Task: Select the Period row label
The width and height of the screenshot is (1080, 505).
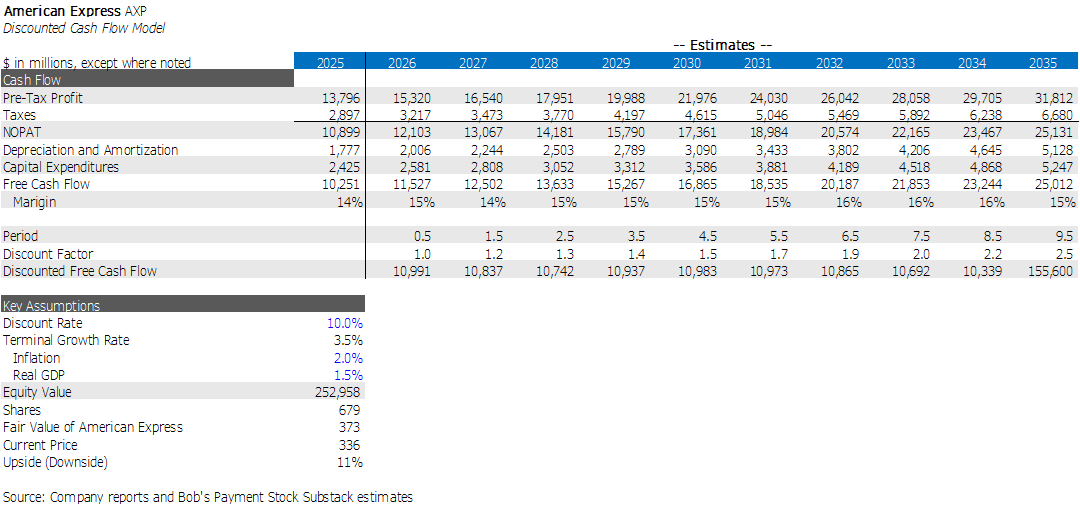Action: (20, 236)
